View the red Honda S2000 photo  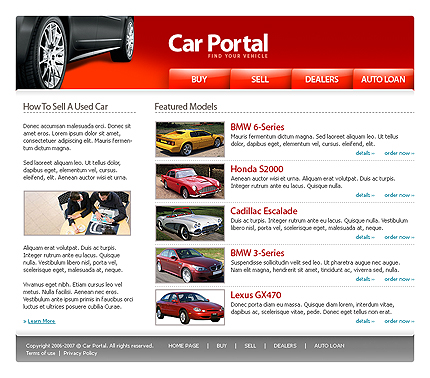tap(190, 181)
